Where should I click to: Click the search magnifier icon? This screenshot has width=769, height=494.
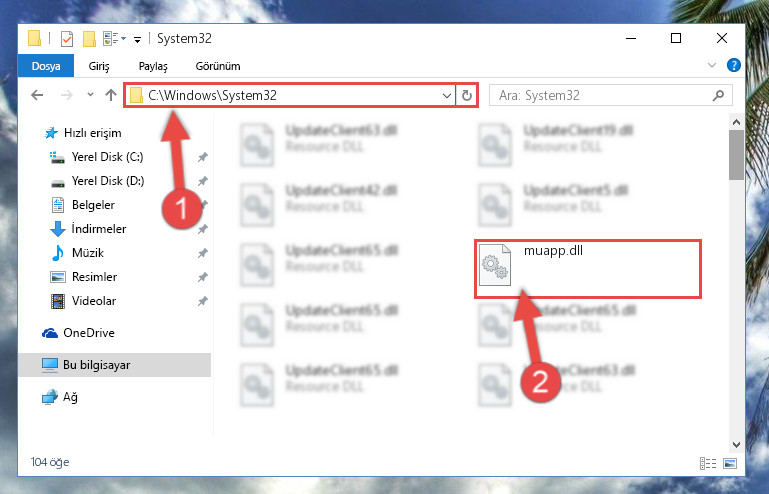(x=718, y=95)
